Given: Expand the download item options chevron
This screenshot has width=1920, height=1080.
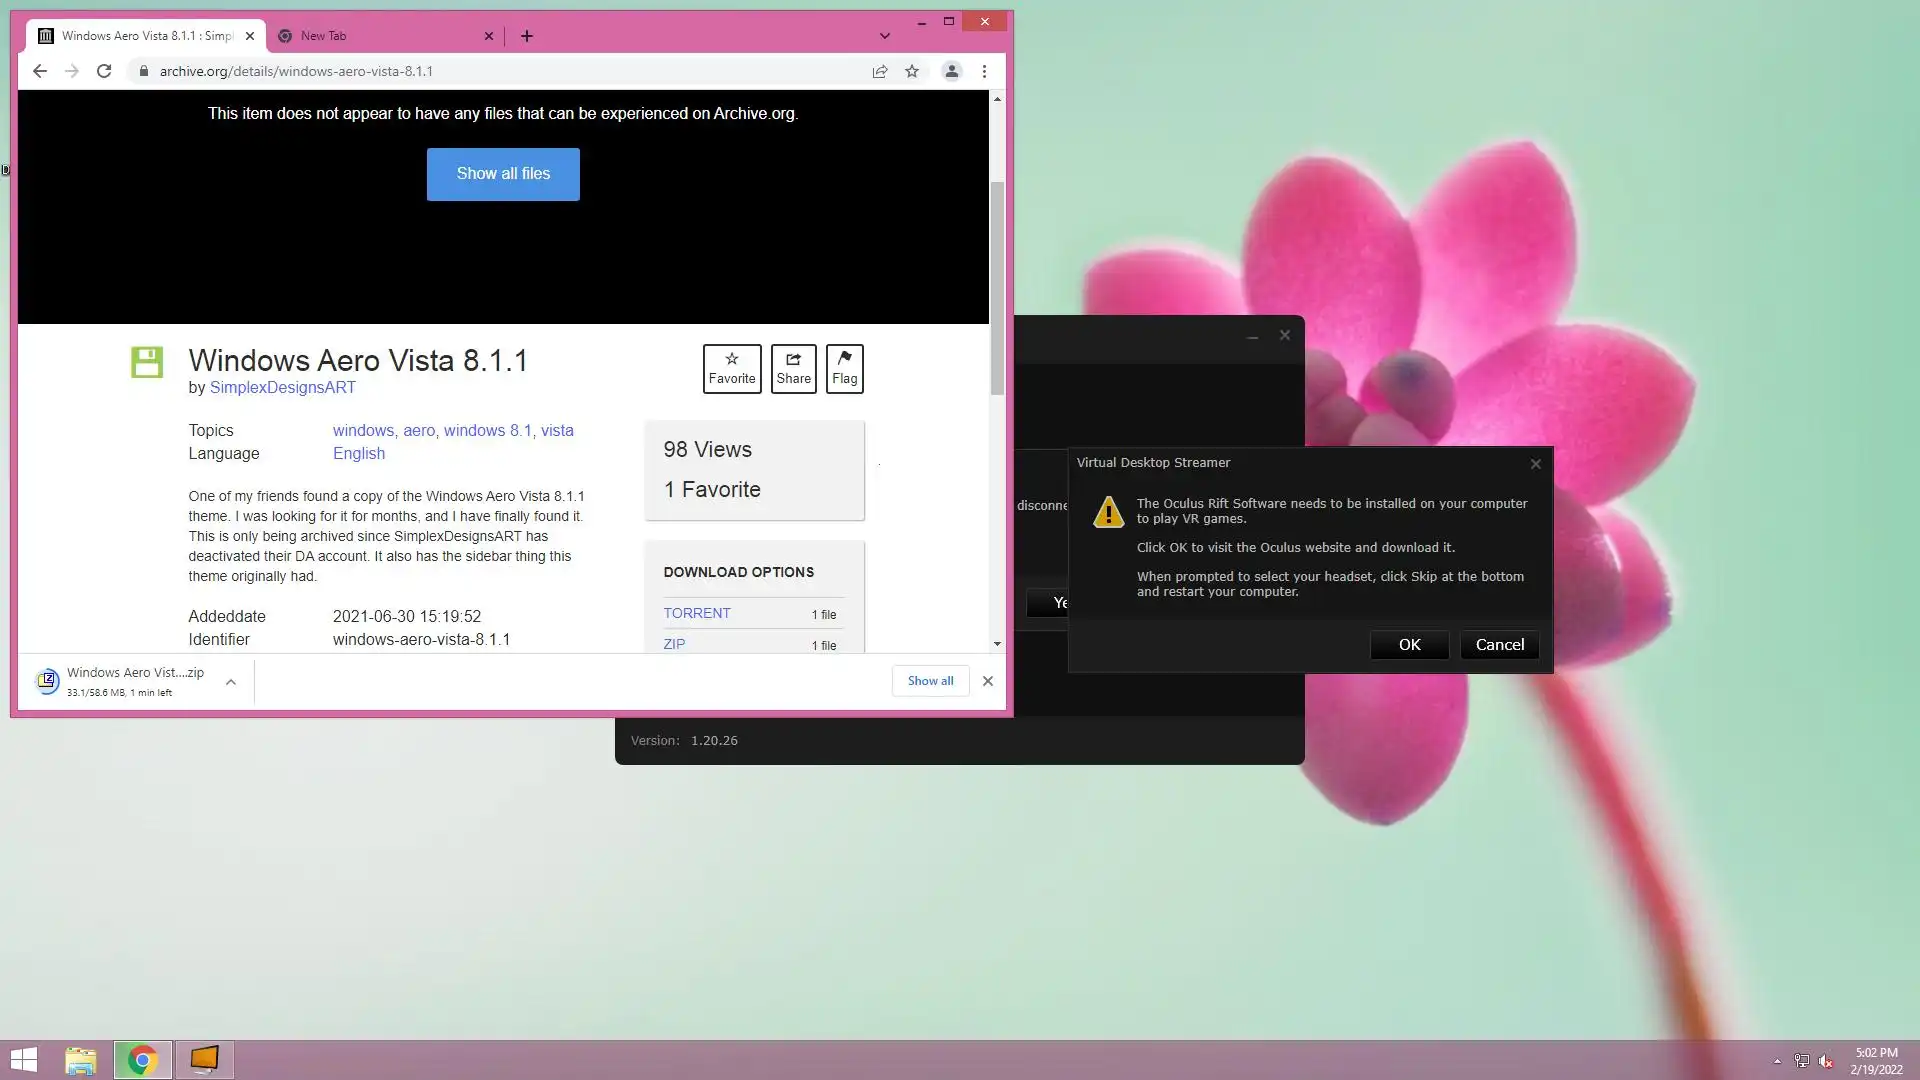Looking at the screenshot, I should click(230, 681).
